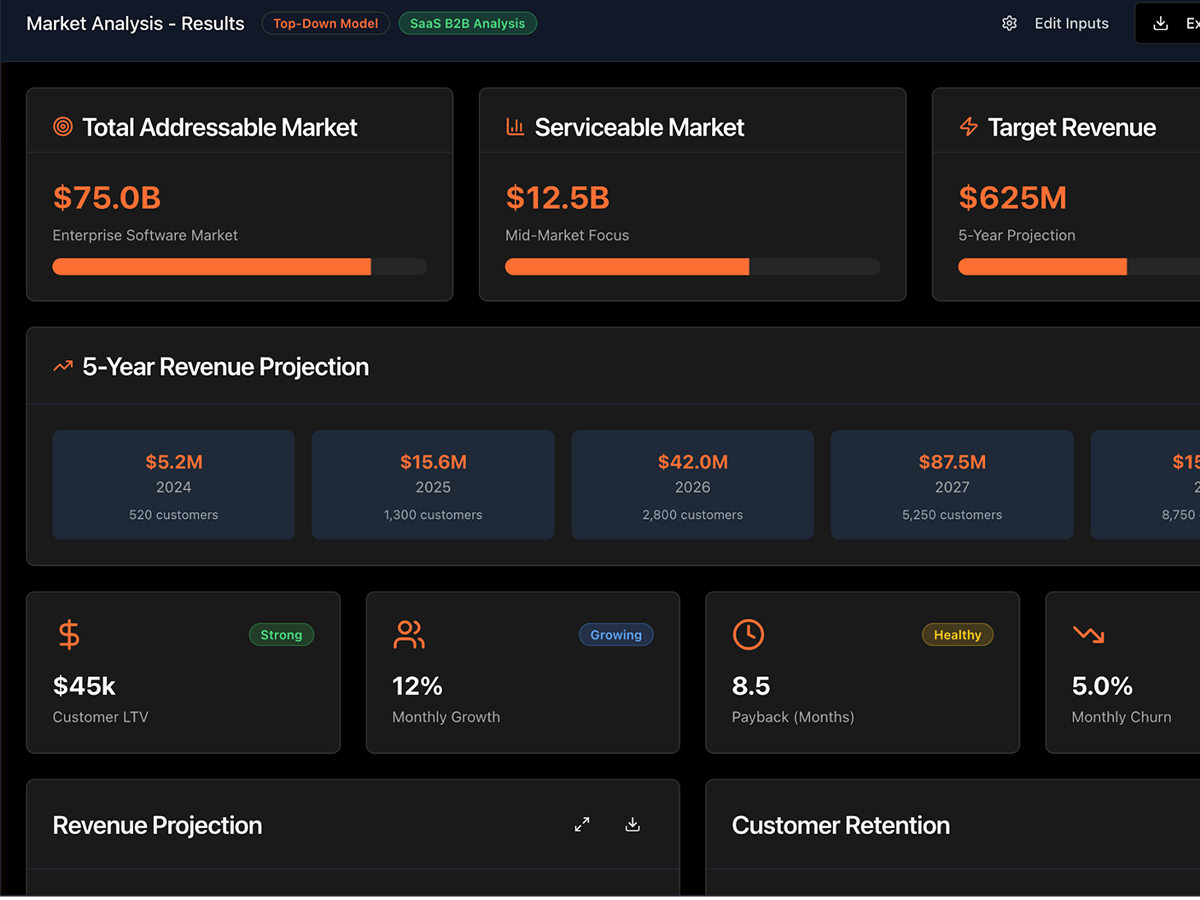Click the Growing status badge
Image resolution: width=1200 pixels, height=900 pixels.
616,635
